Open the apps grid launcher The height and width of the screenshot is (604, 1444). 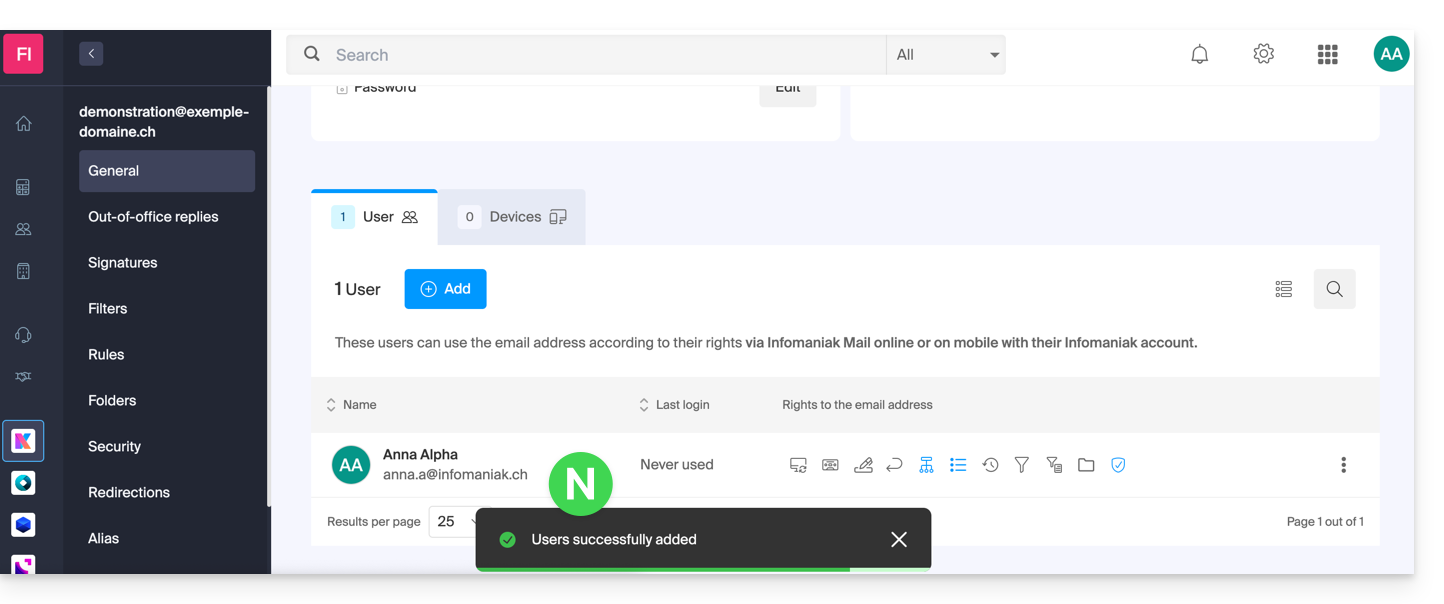coord(1327,55)
